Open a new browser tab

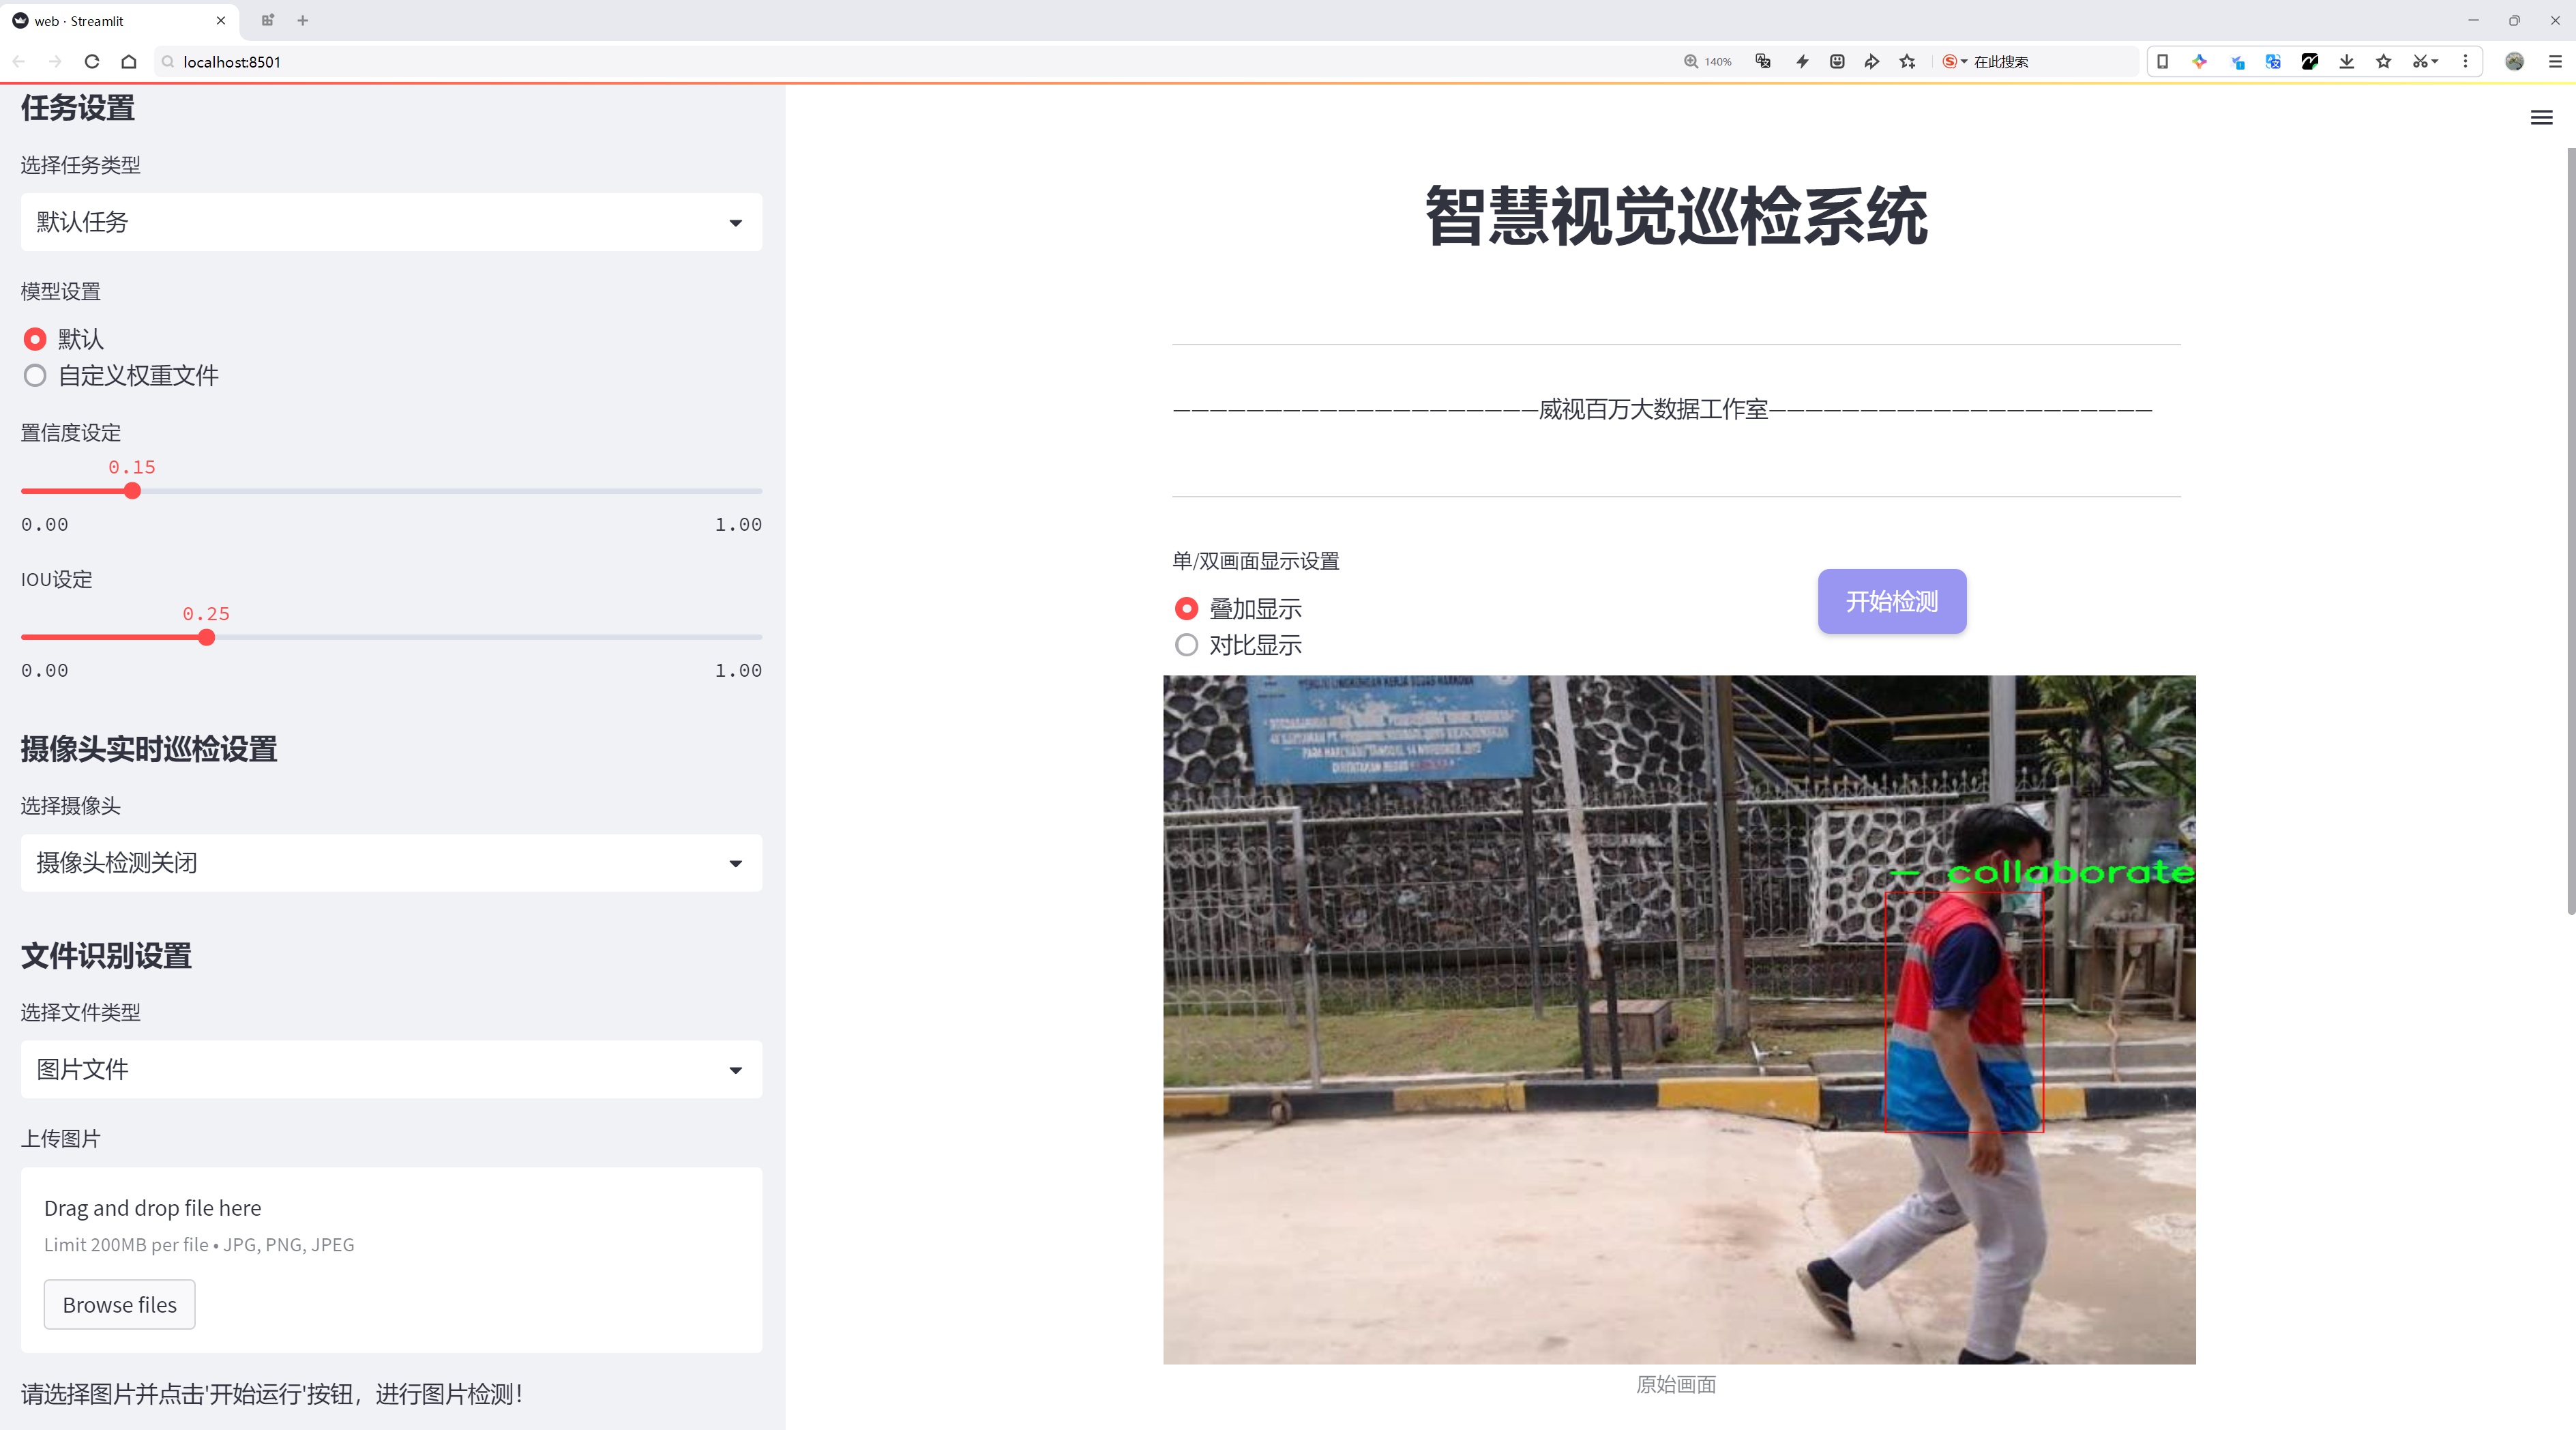click(303, 20)
